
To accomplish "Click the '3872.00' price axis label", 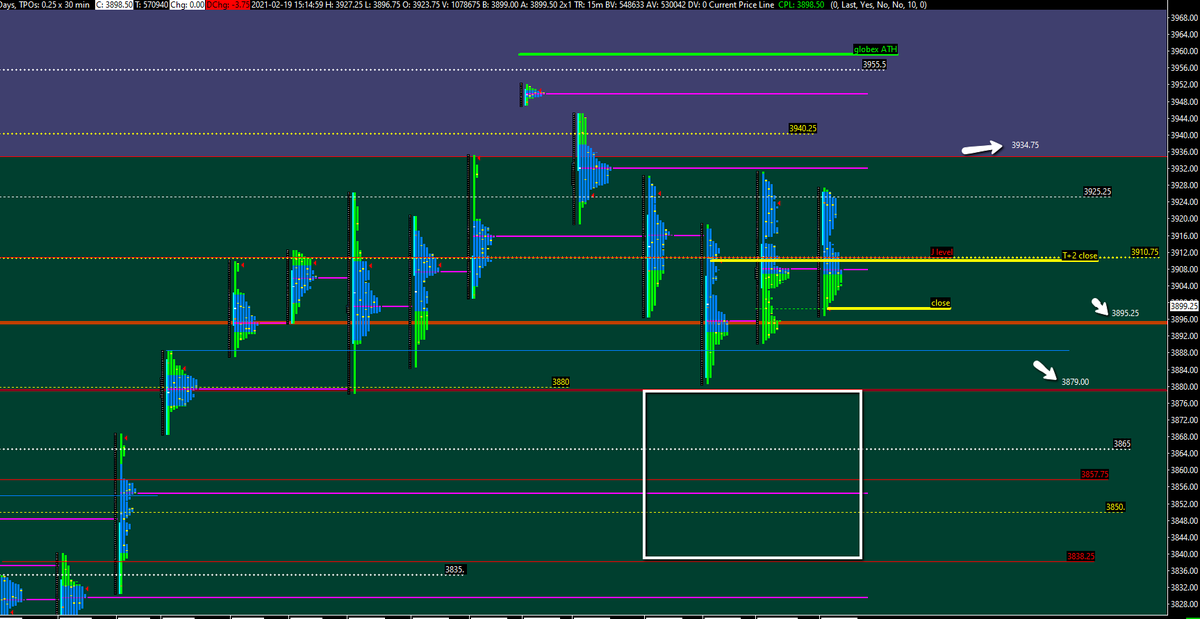I will (x=1184, y=419).
